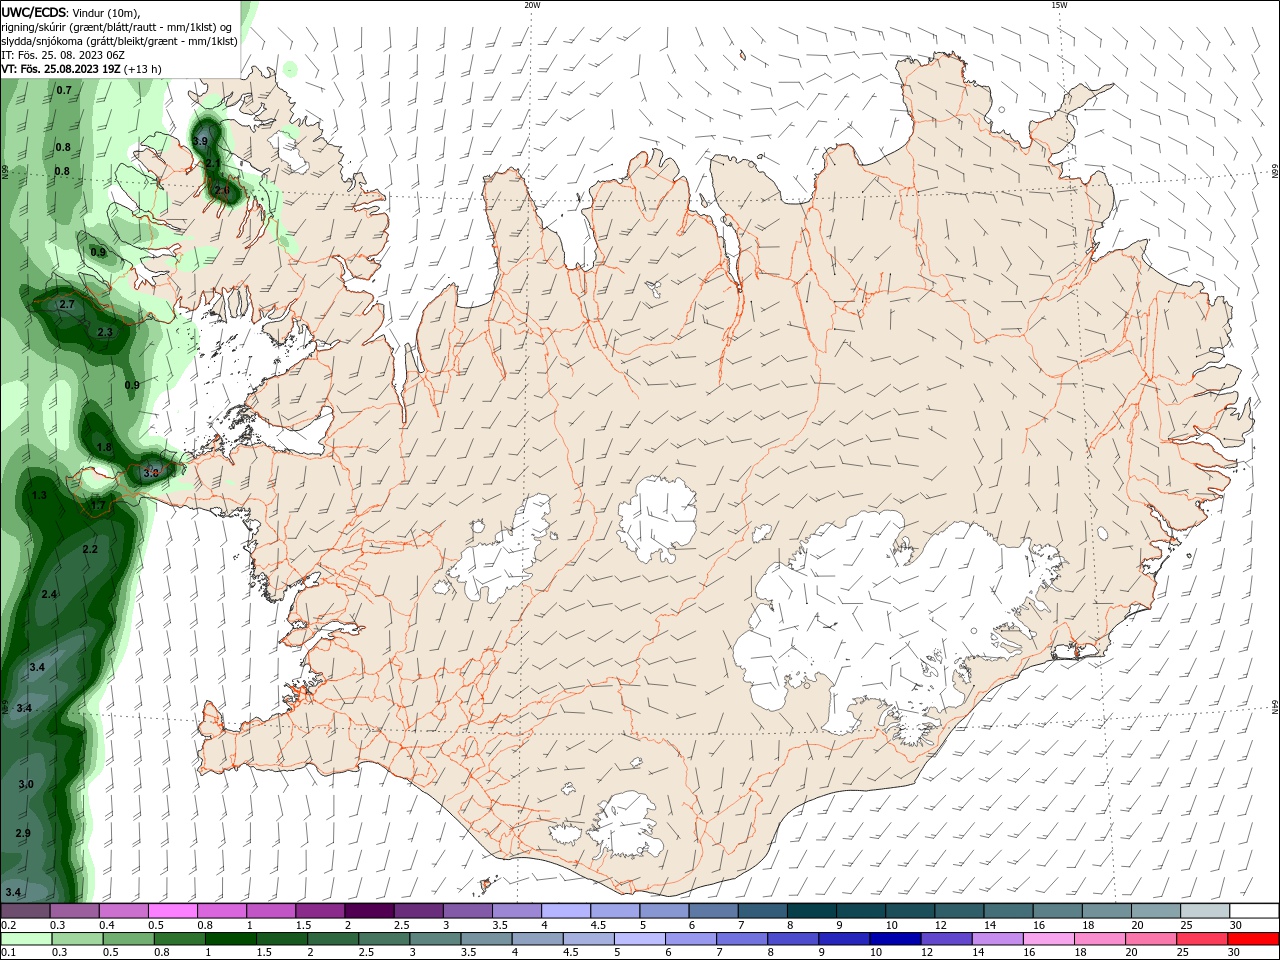
Task: Click the 0.2 label under the snow scale
Action: [x=8, y=925]
